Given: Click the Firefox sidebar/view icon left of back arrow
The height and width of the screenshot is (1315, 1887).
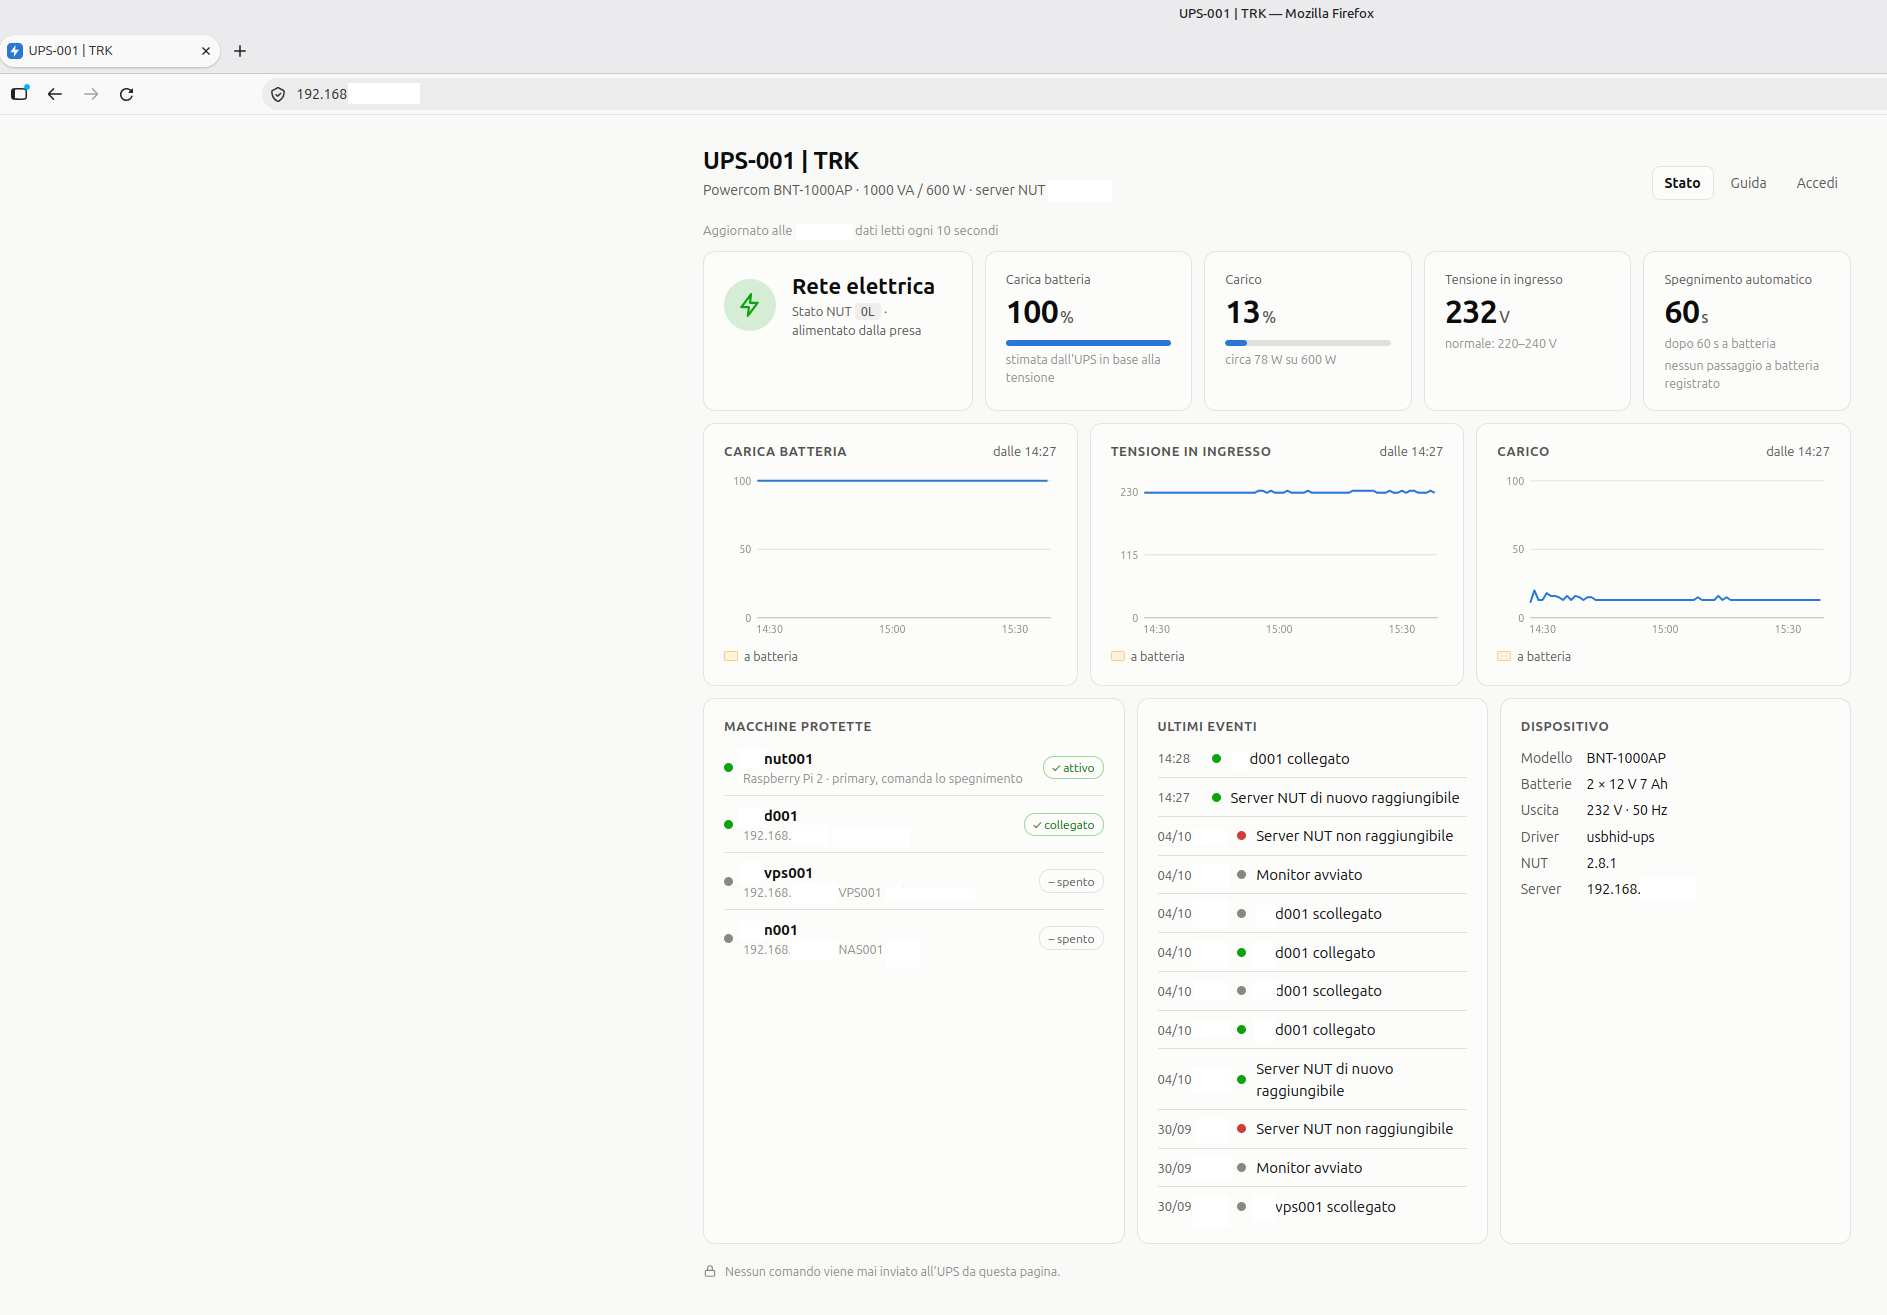Looking at the screenshot, I should point(20,93).
